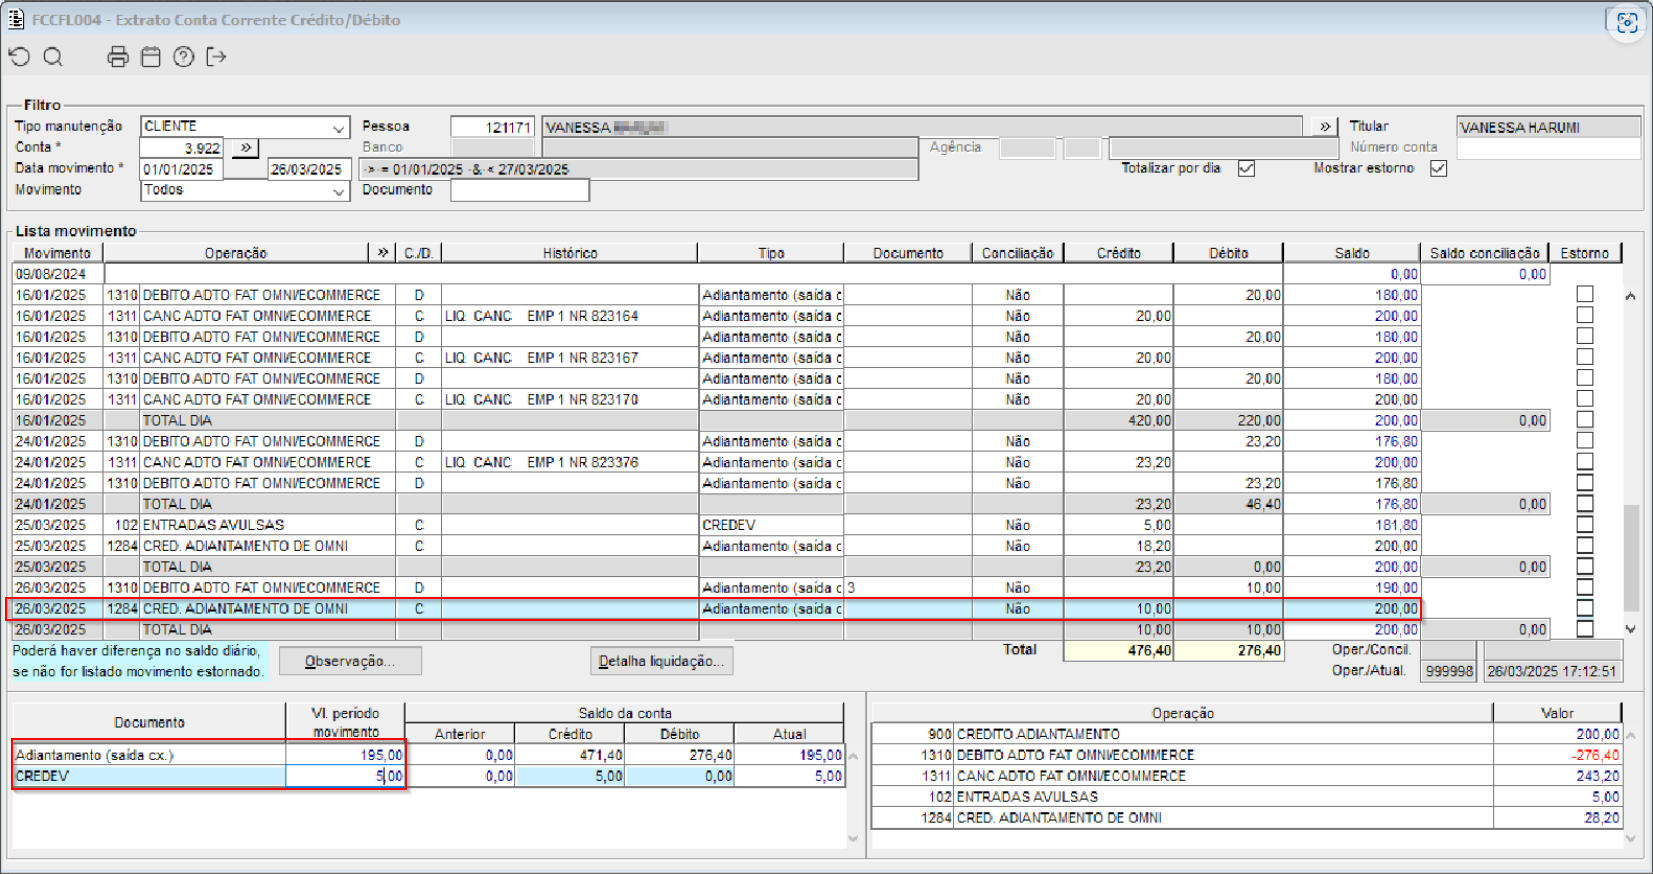The width and height of the screenshot is (1653, 874).
Task: Click the 181,80 saldo value
Action: (1395, 525)
